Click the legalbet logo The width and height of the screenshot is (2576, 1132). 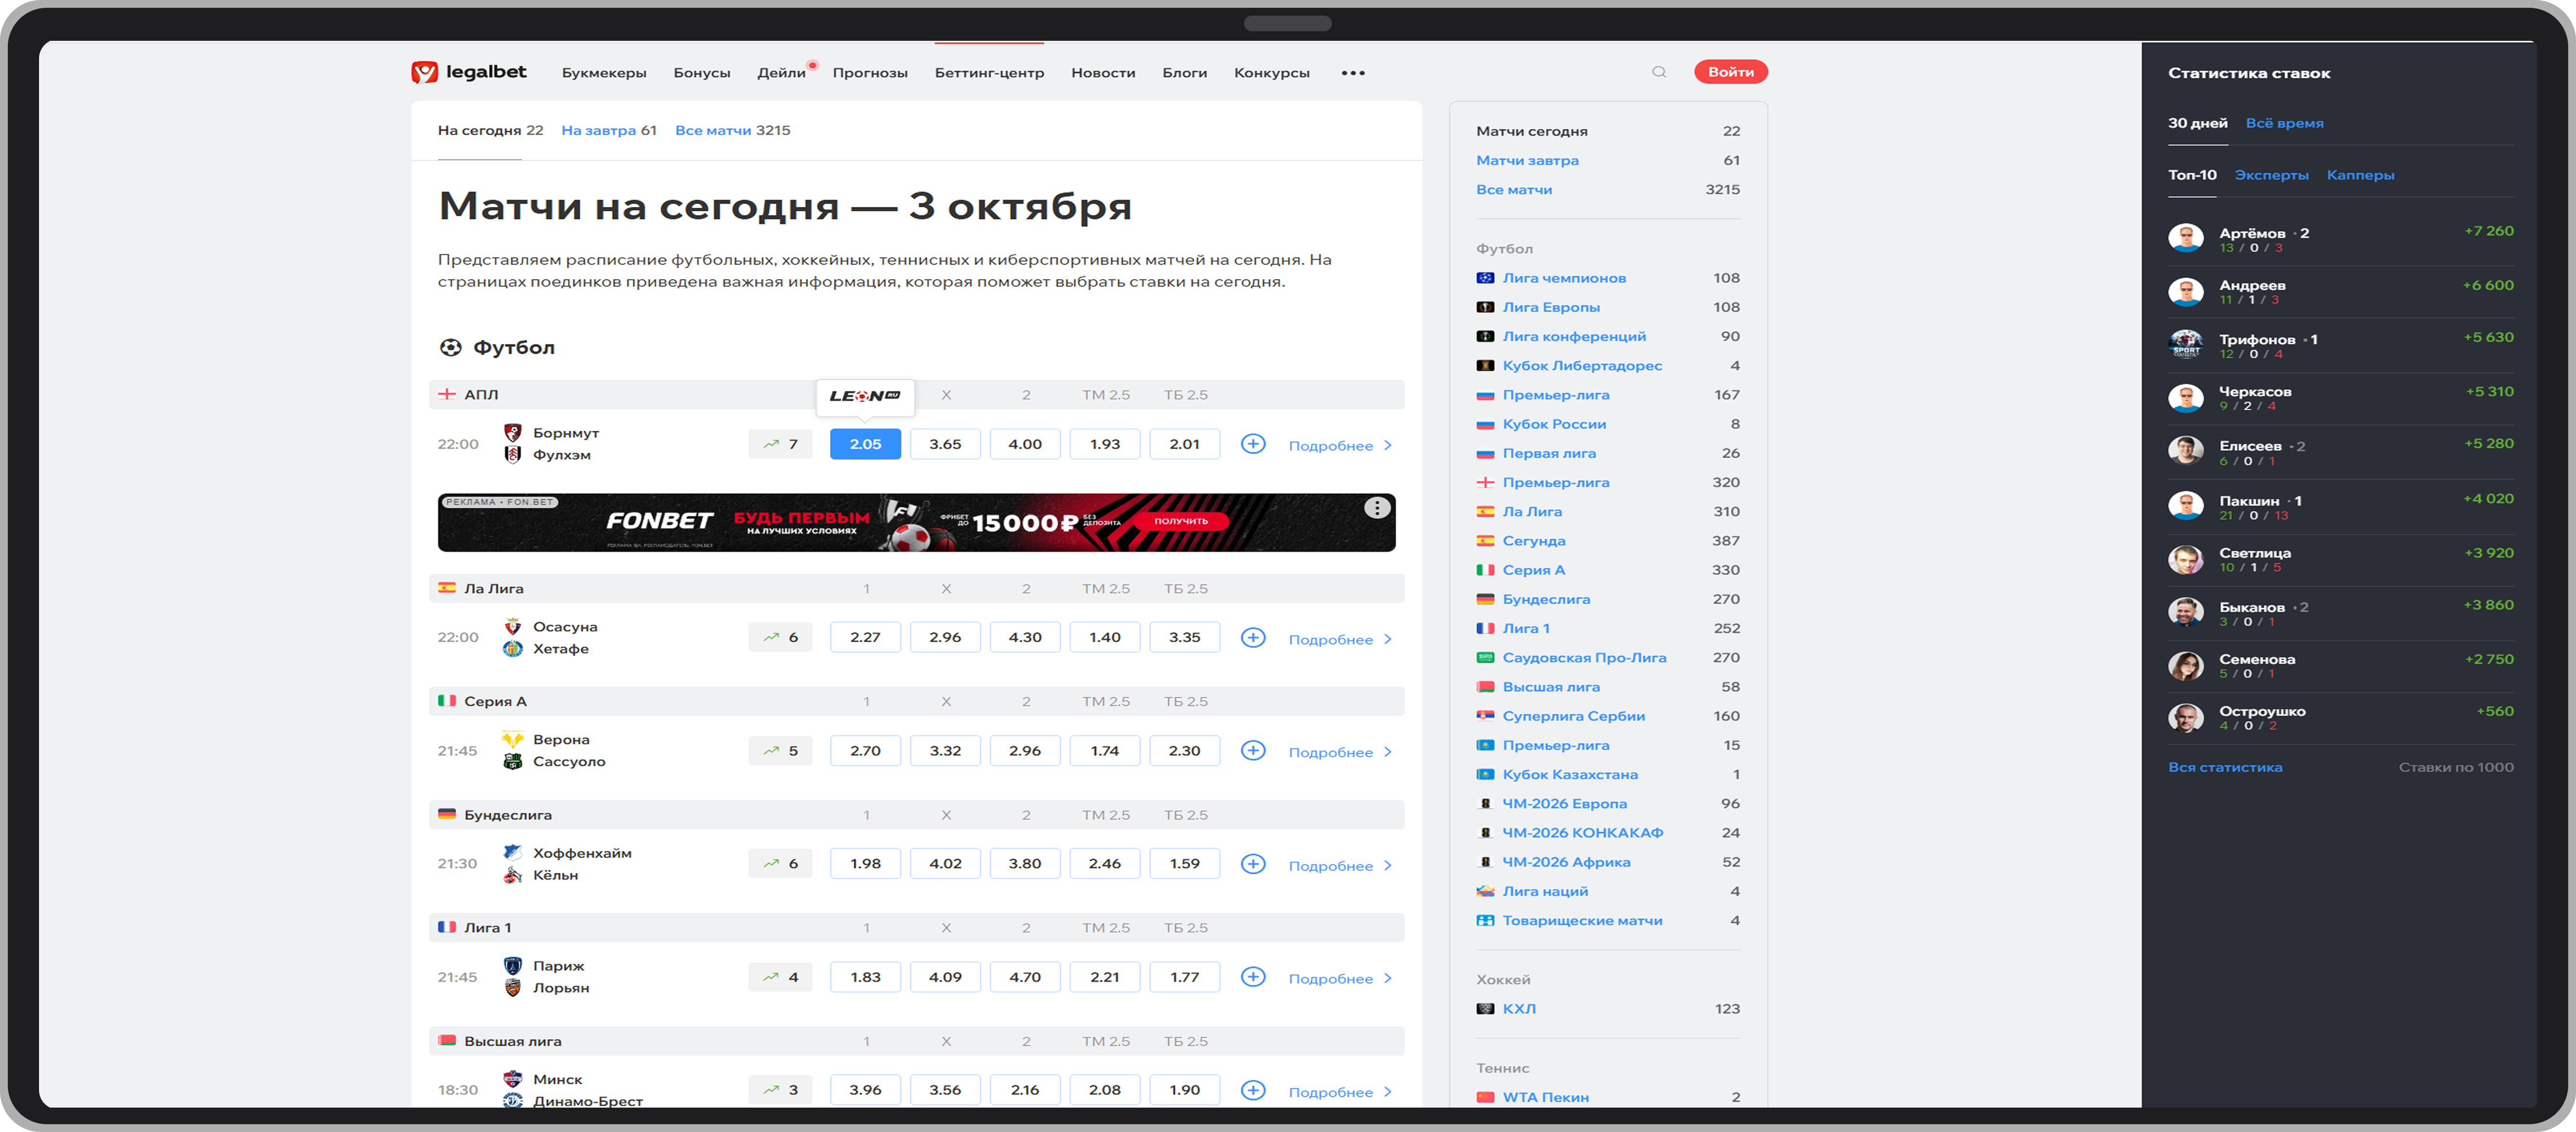(x=468, y=72)
